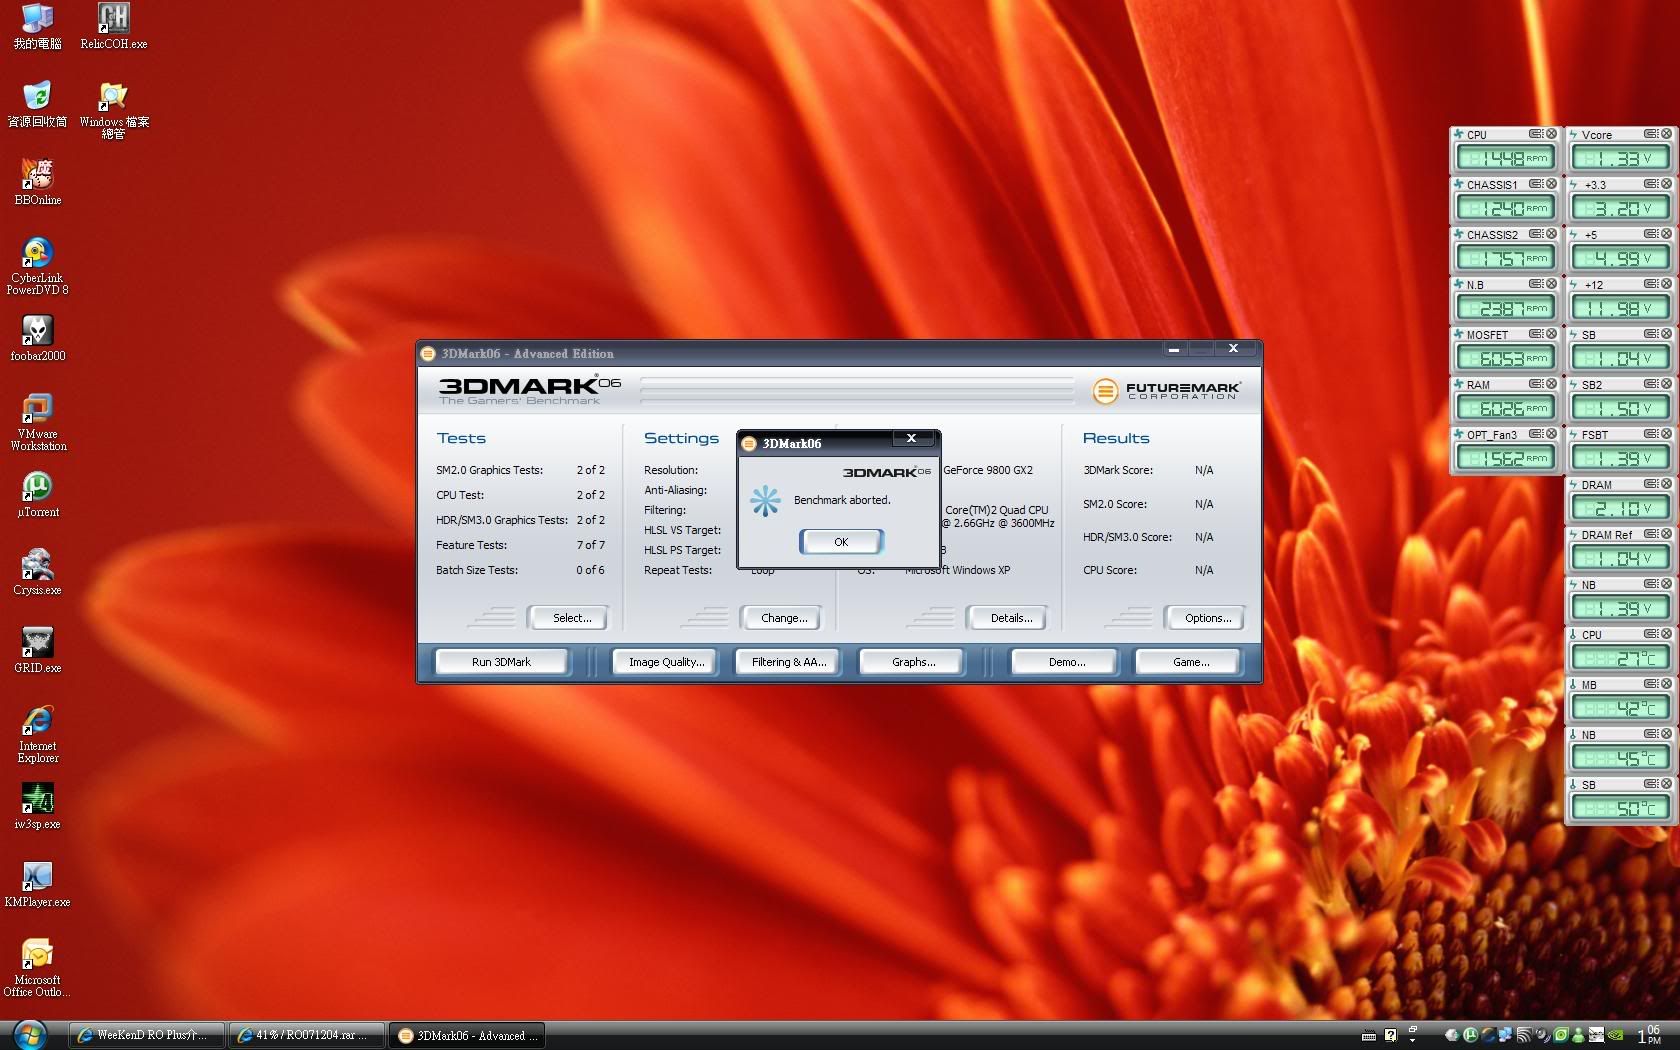
Task: Open Image Quality... settings
Action: pos(666,662)
